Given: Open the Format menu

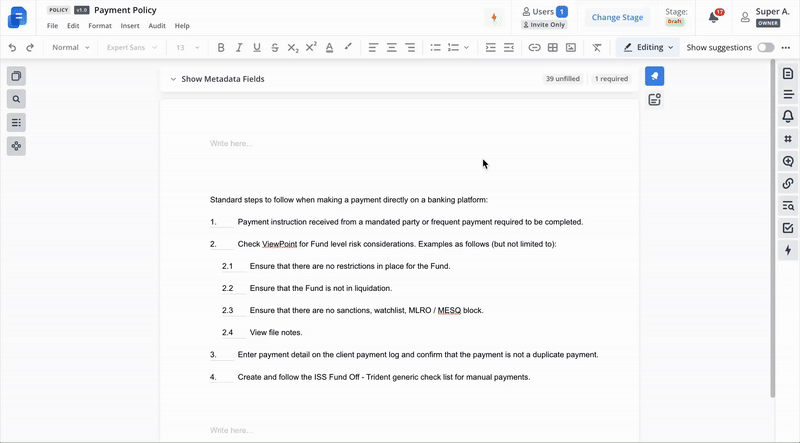Looking at the screenshot, I should pos(100,26).
